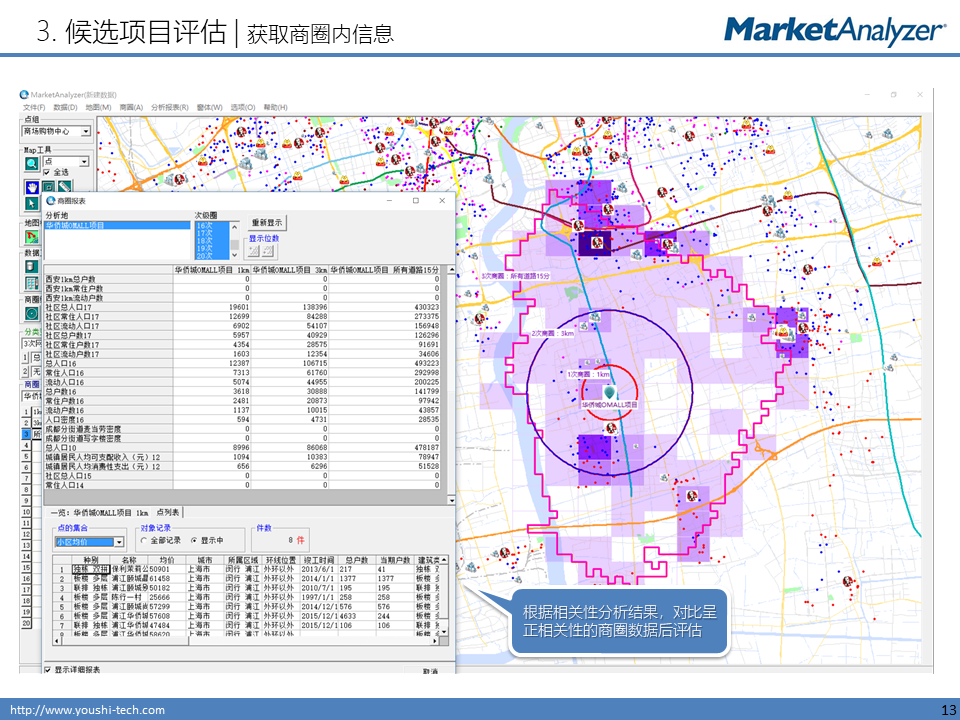Switch to the 点列表 tab

pos(168,512)
